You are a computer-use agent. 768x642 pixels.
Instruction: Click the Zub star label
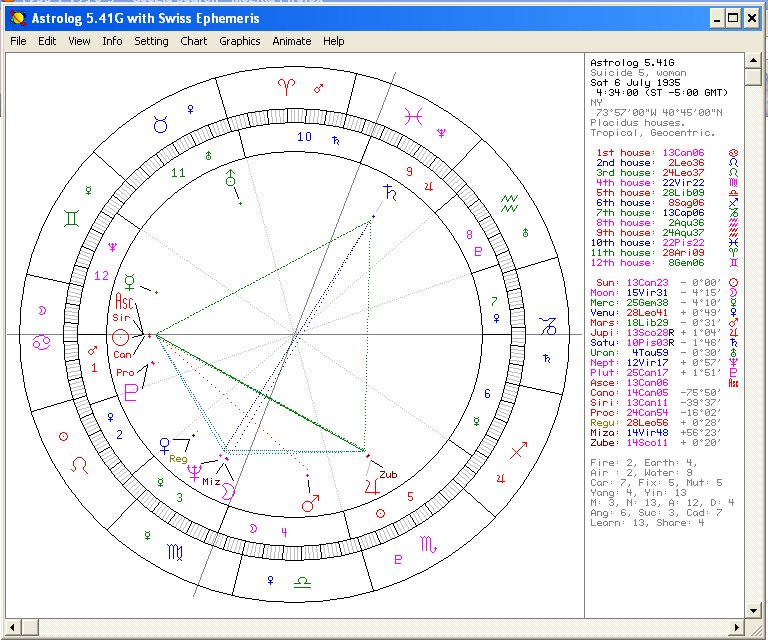pos(388,475)
